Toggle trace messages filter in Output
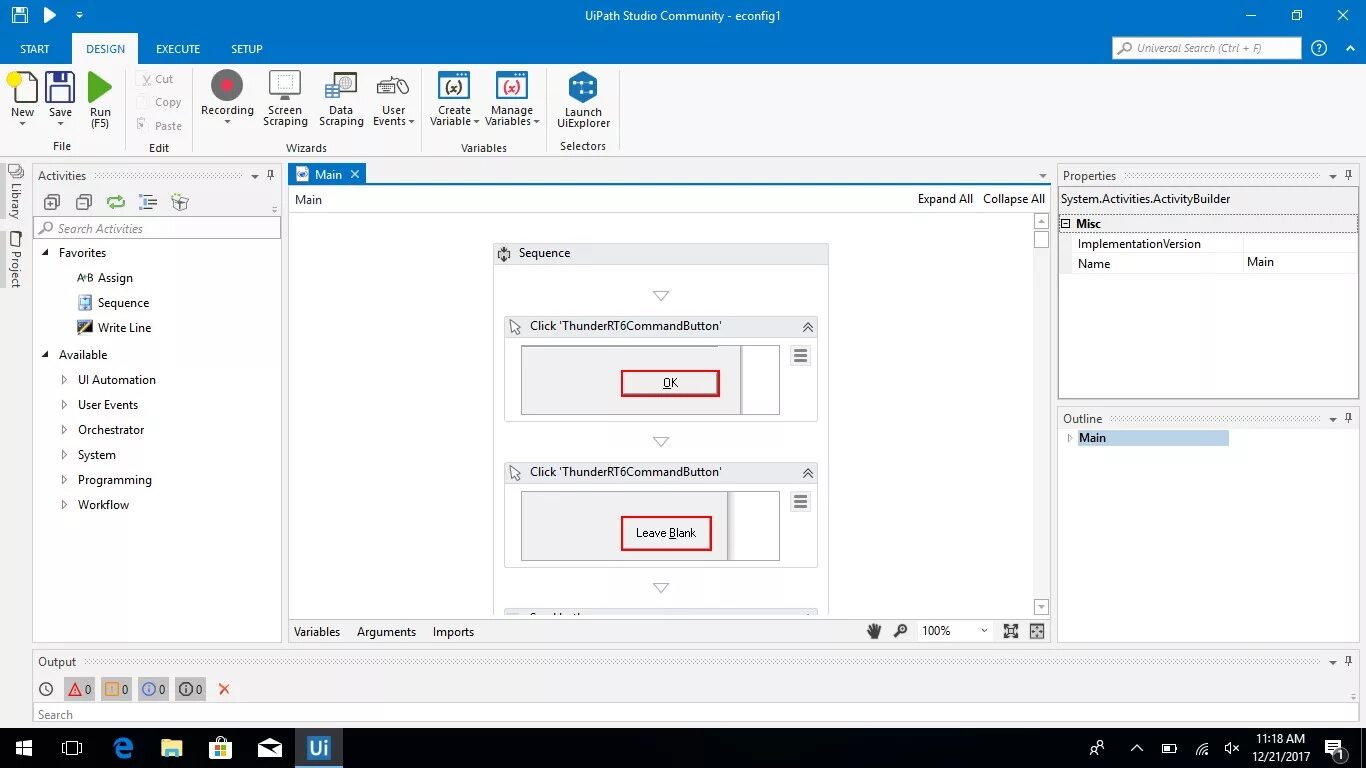Screen dimensions: 1366x768 pyautogui.click(x=191, y=689)
